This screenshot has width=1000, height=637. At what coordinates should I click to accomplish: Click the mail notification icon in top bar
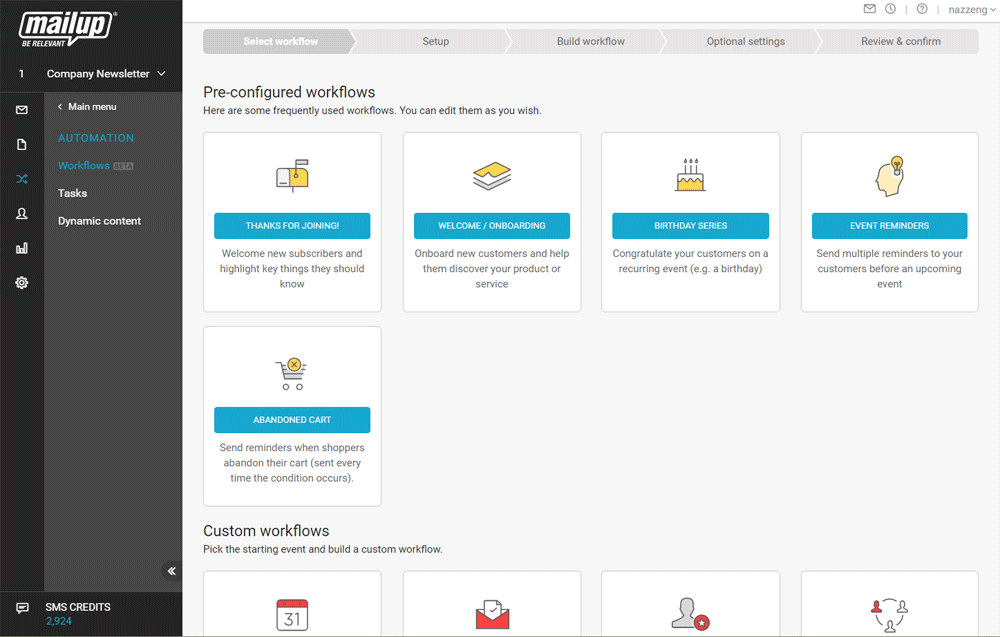pyautogui.click(x=870, y=9)
